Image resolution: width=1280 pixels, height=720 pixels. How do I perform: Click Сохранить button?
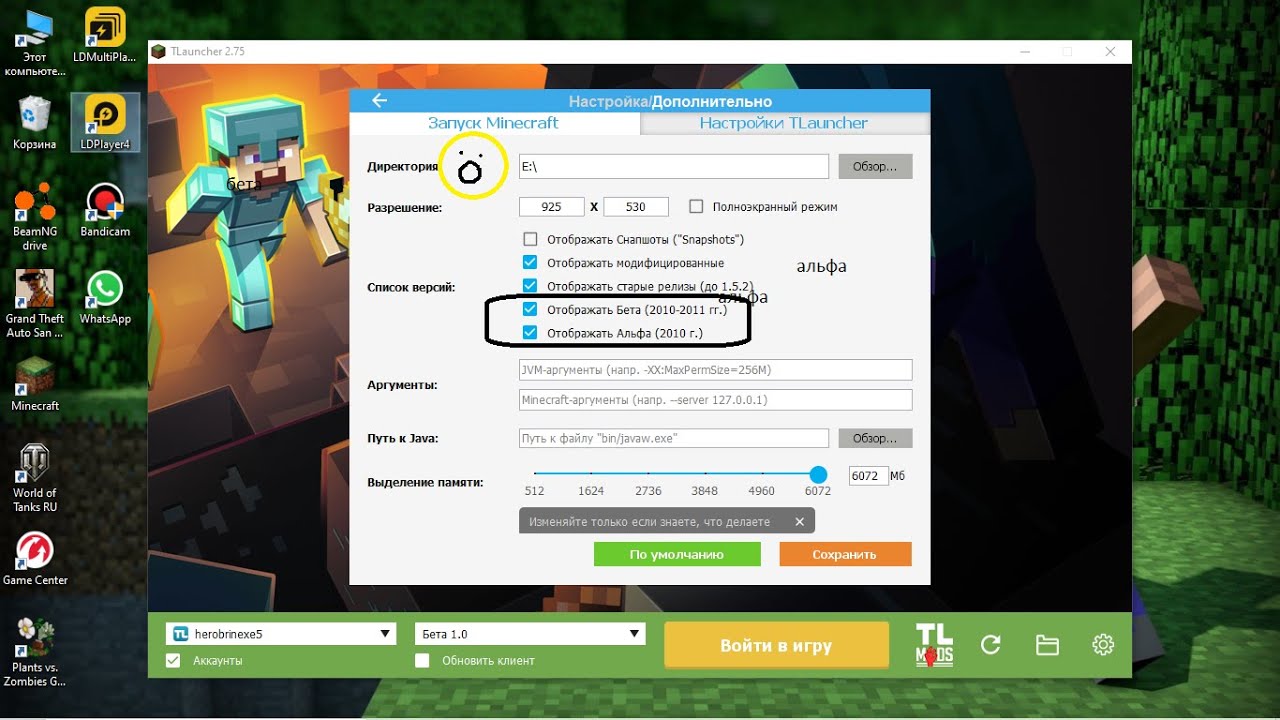[845, 554]
